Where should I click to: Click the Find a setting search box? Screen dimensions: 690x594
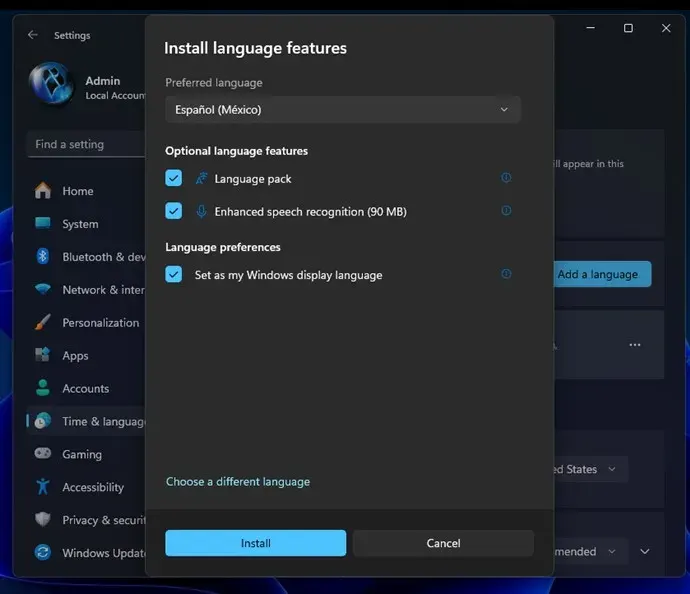point(87,144)
